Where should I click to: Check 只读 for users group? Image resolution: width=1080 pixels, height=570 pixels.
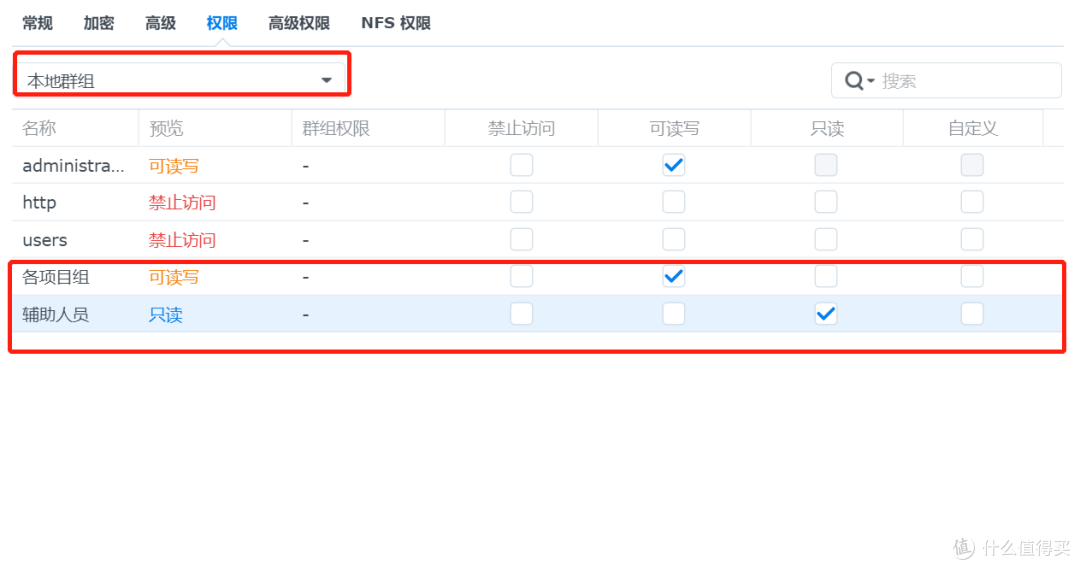(x=826, y=240)
